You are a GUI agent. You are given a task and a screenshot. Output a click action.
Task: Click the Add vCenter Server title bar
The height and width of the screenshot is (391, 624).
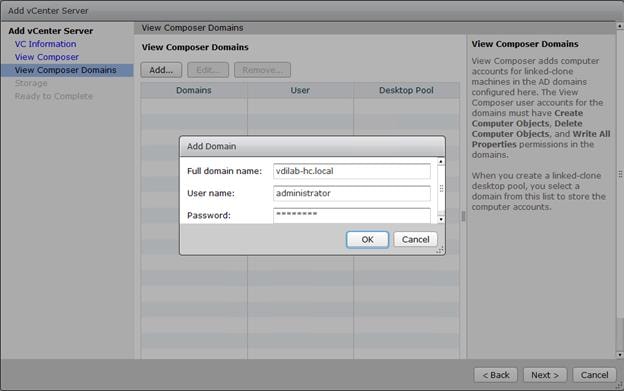[312, 11]
